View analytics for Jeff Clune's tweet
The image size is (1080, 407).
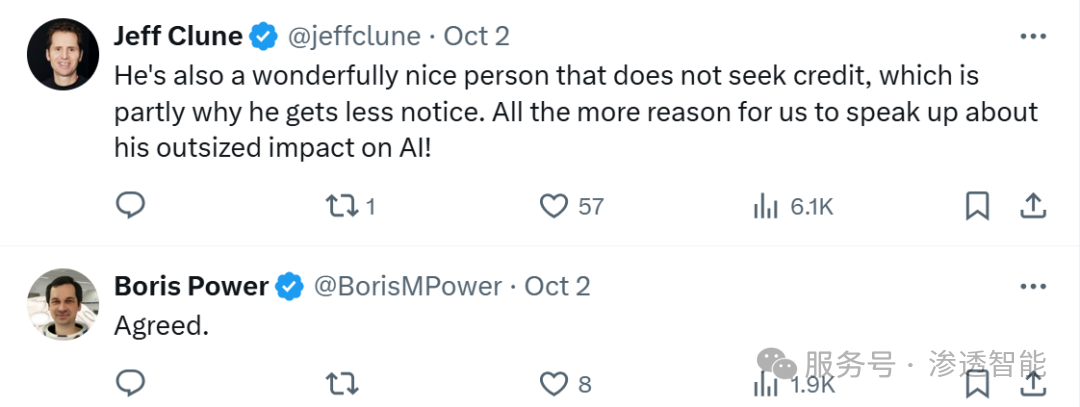[765, 206]
